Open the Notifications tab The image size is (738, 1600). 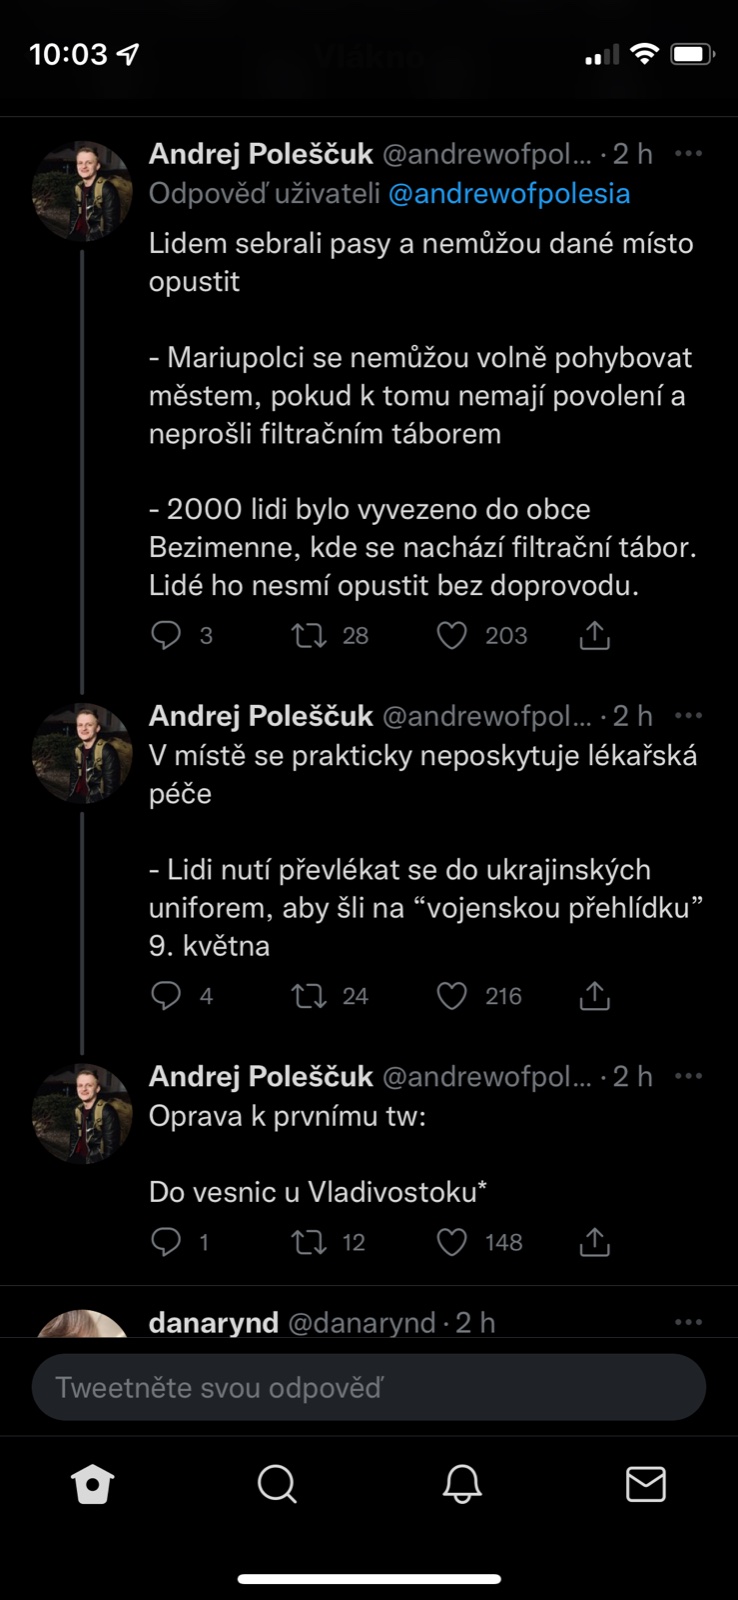pos(462,1485)
